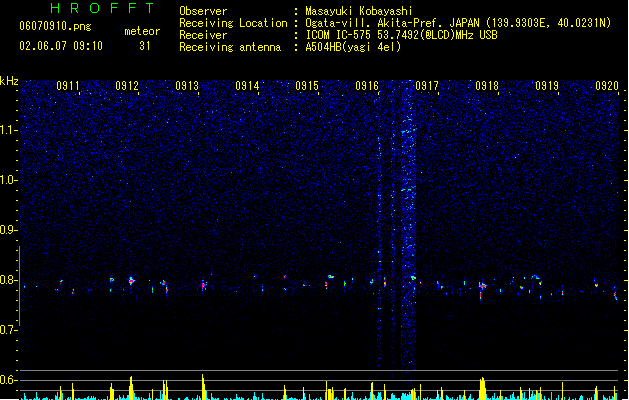Click the Receiver label

coord(203,35)
